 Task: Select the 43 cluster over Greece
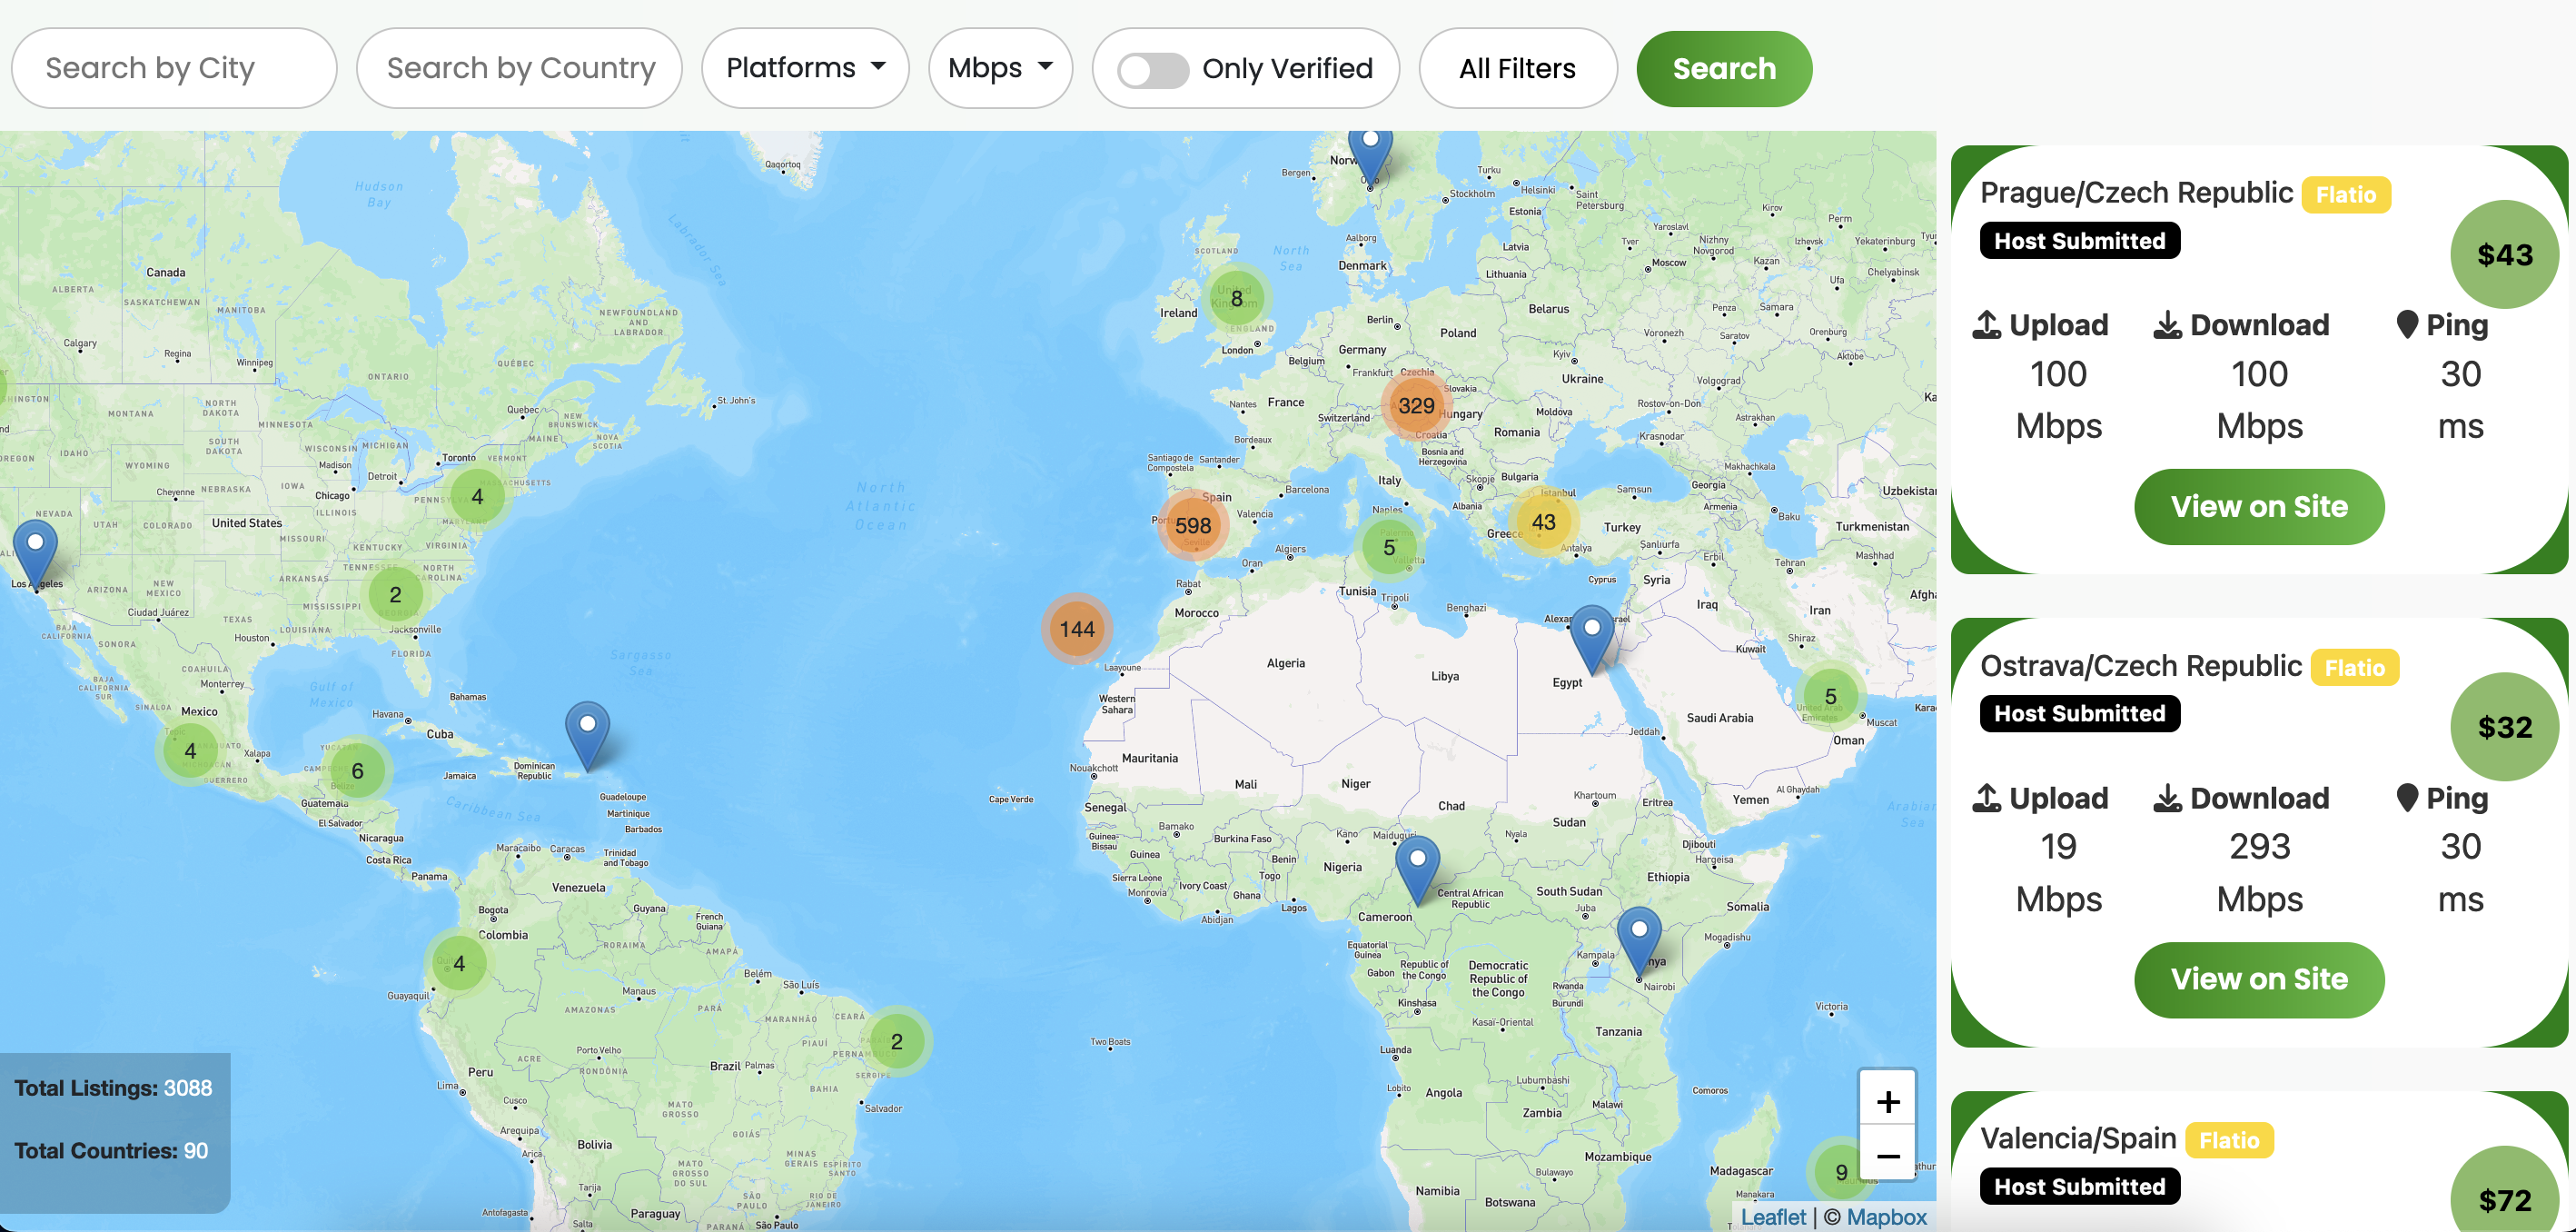[x=1544, y=522]
